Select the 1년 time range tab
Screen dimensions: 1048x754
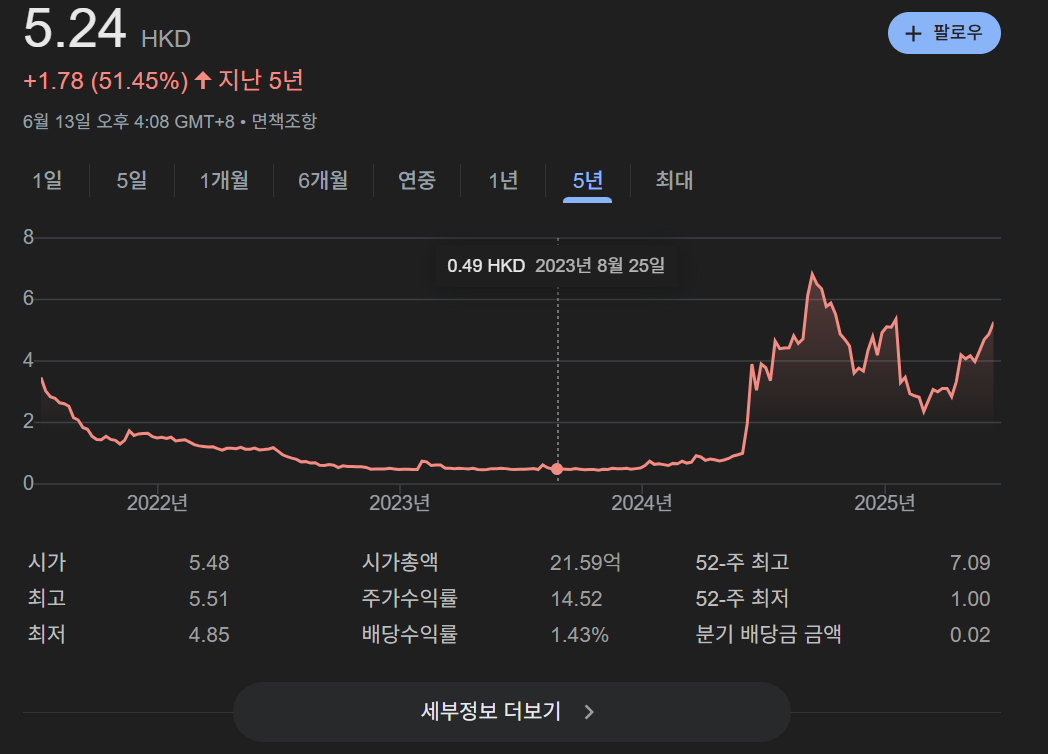coord(503,180)
